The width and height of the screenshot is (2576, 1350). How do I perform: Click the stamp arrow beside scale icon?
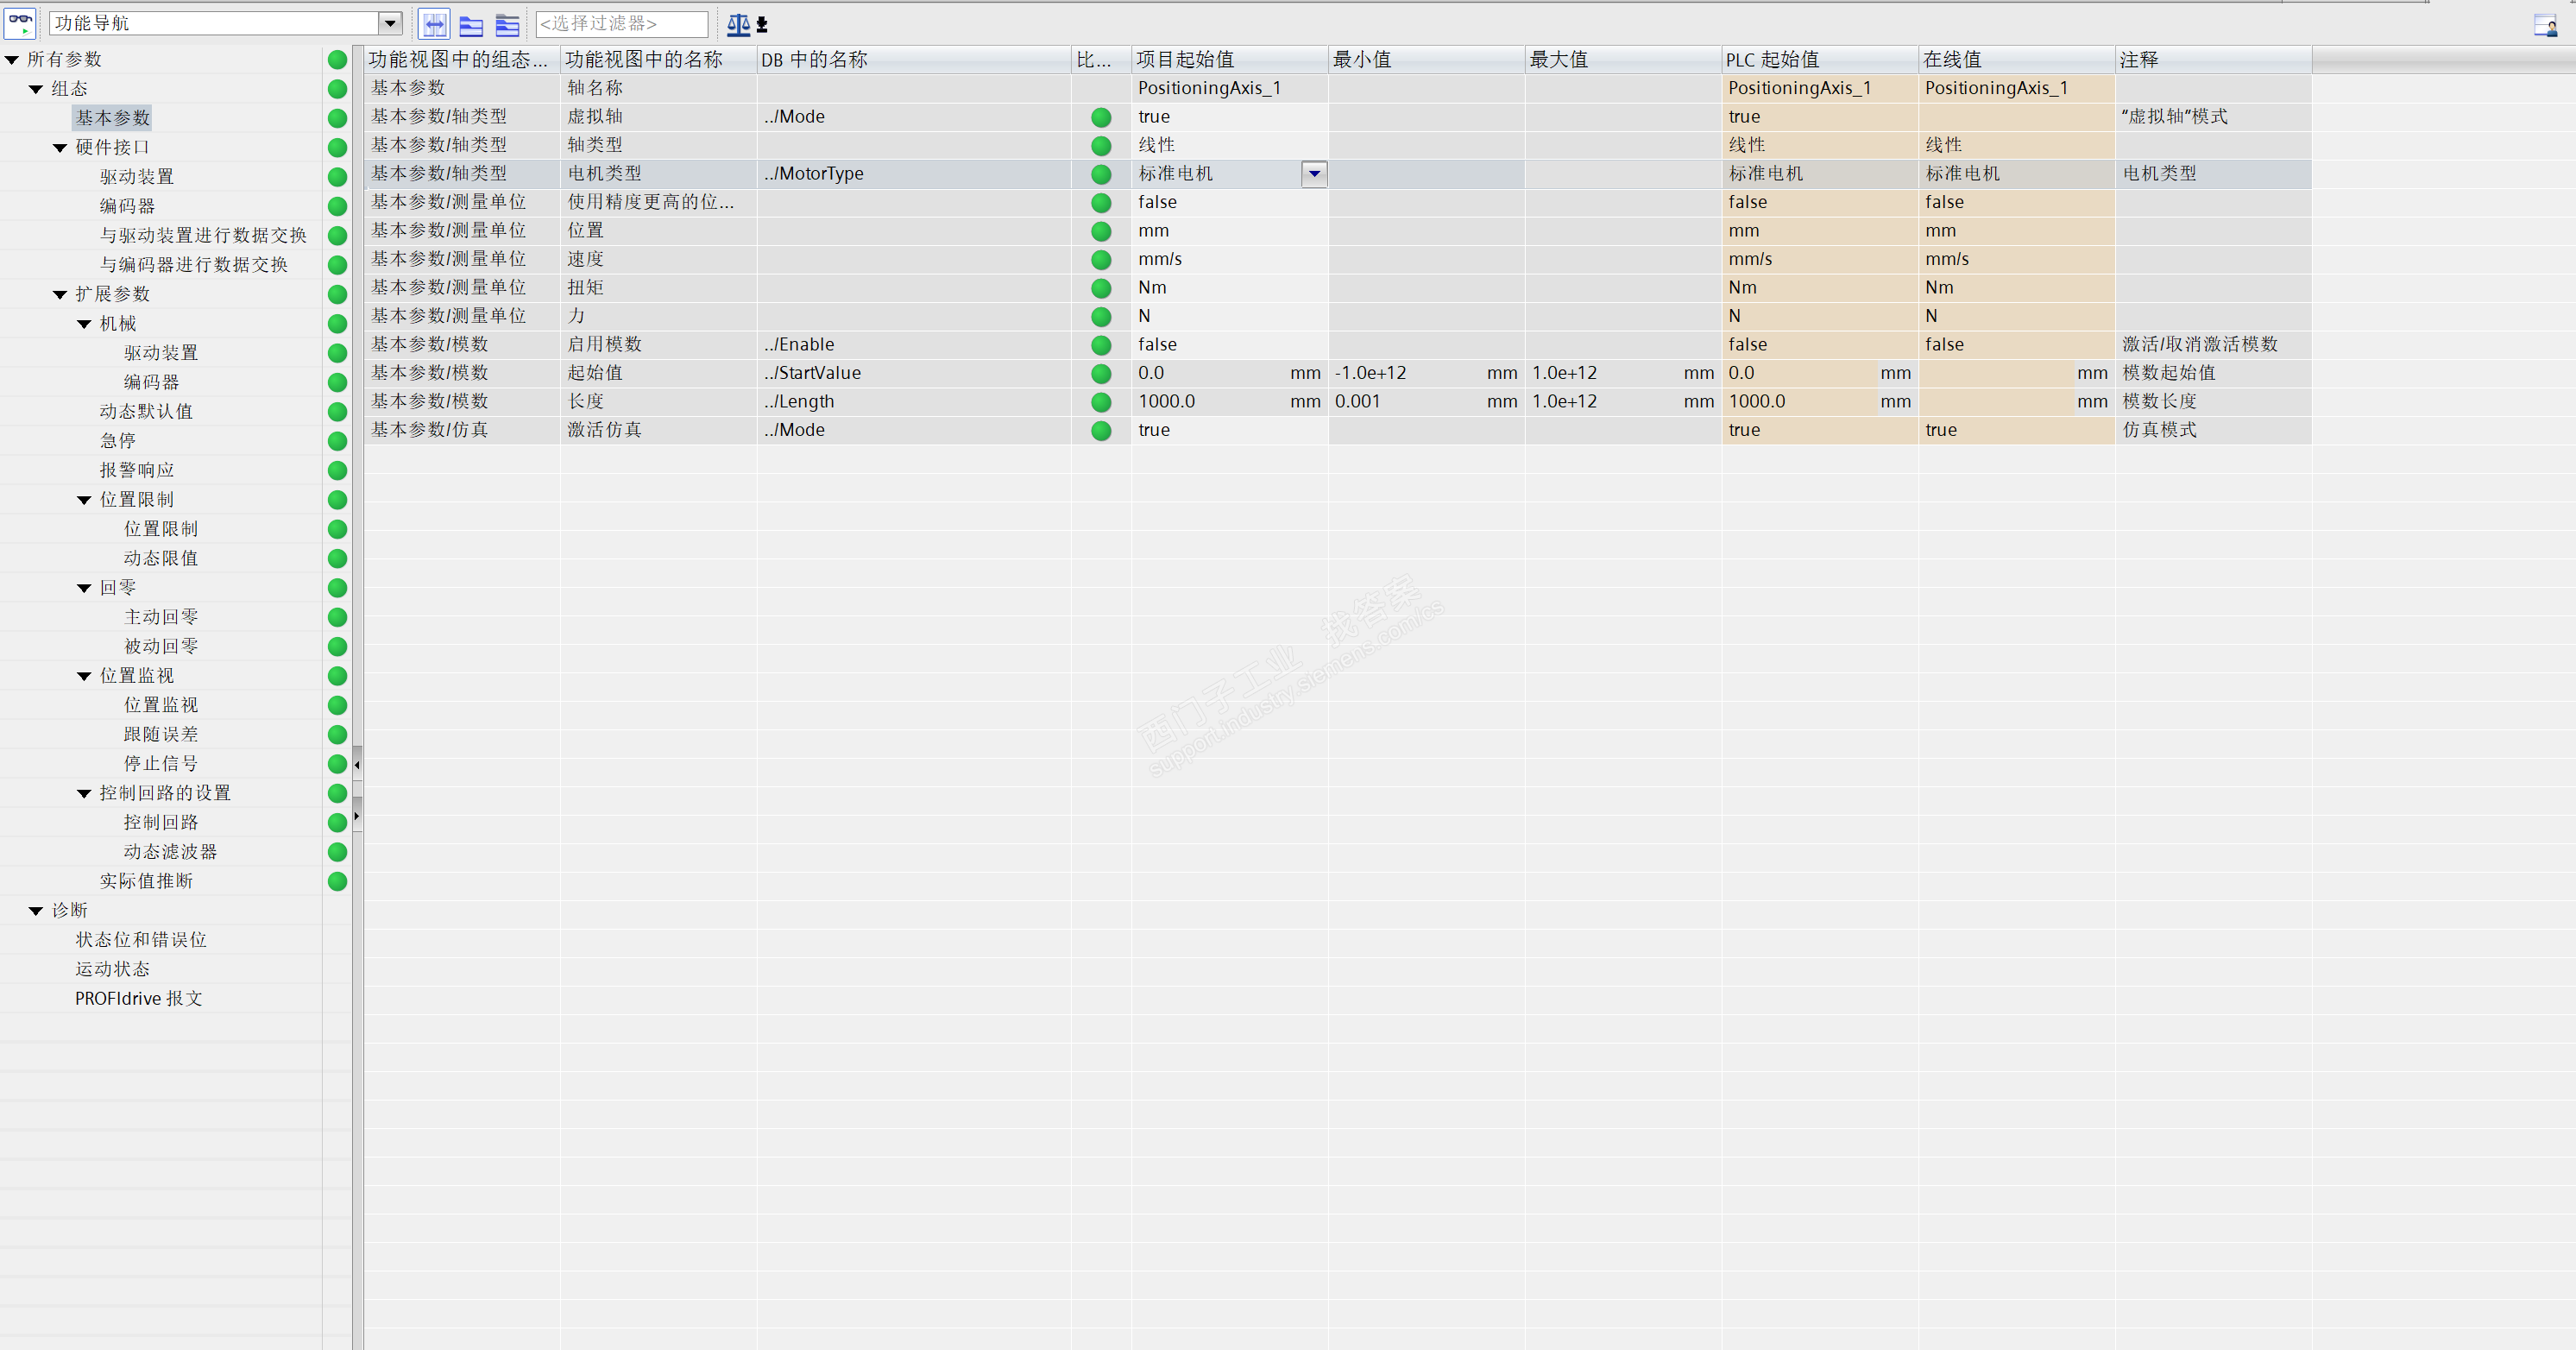tap(762, 24)
